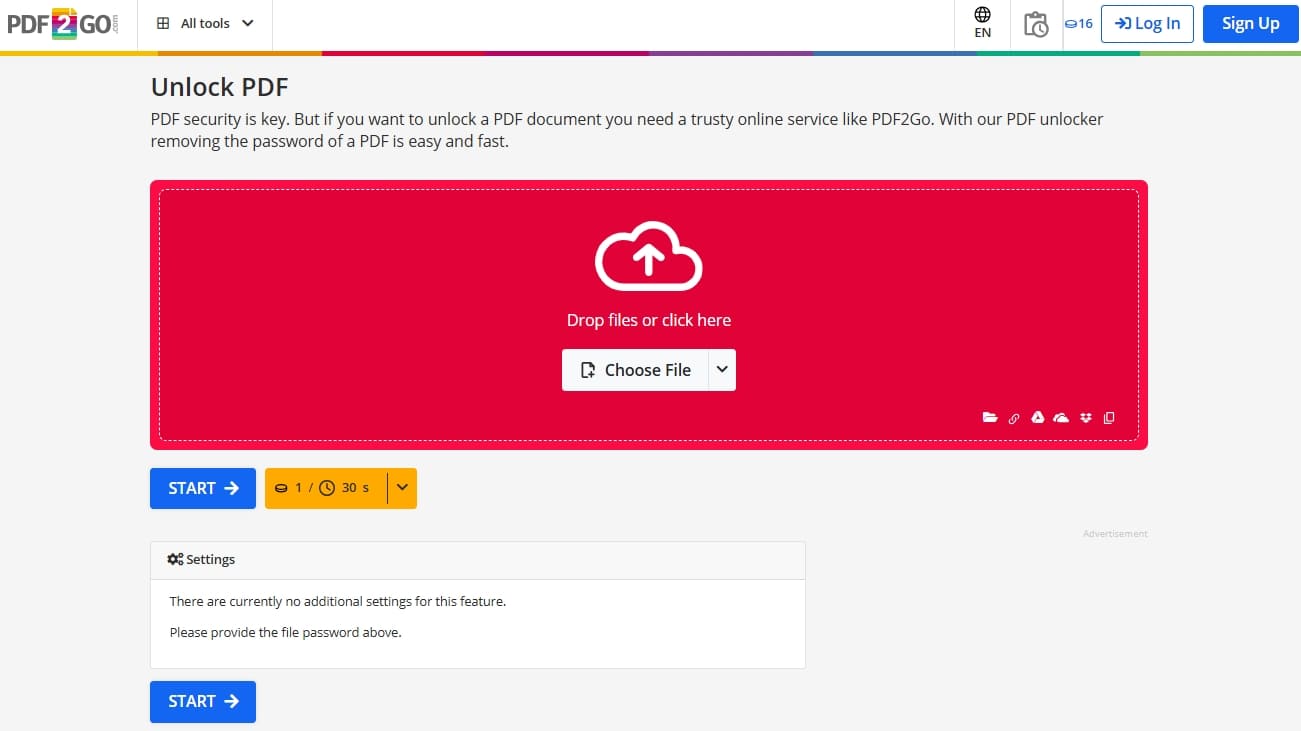Image resolution: width=1301 pixels, height=731 pixels.
Task: Open the PDF2GO logo home link
Action: coord(62,23)
